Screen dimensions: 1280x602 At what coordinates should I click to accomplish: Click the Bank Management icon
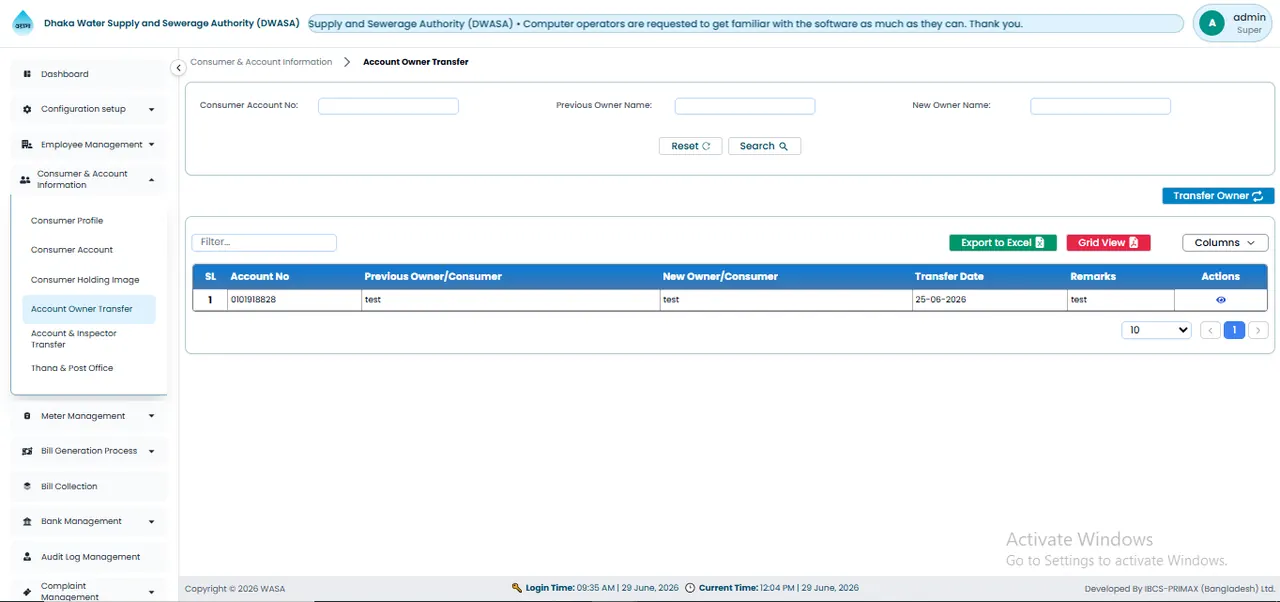tap(27, 522)
